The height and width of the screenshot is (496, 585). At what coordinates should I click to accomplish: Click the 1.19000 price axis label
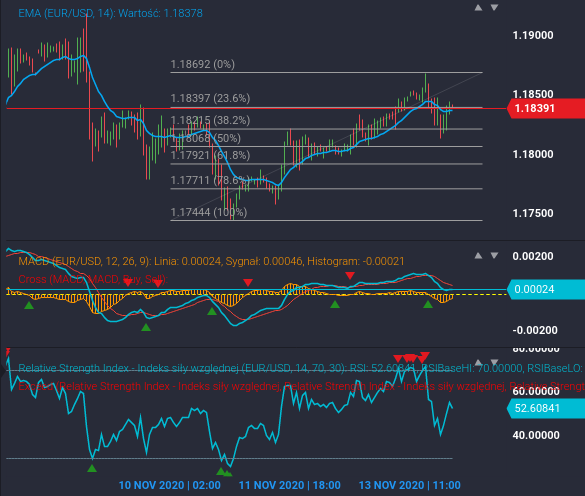533,35
